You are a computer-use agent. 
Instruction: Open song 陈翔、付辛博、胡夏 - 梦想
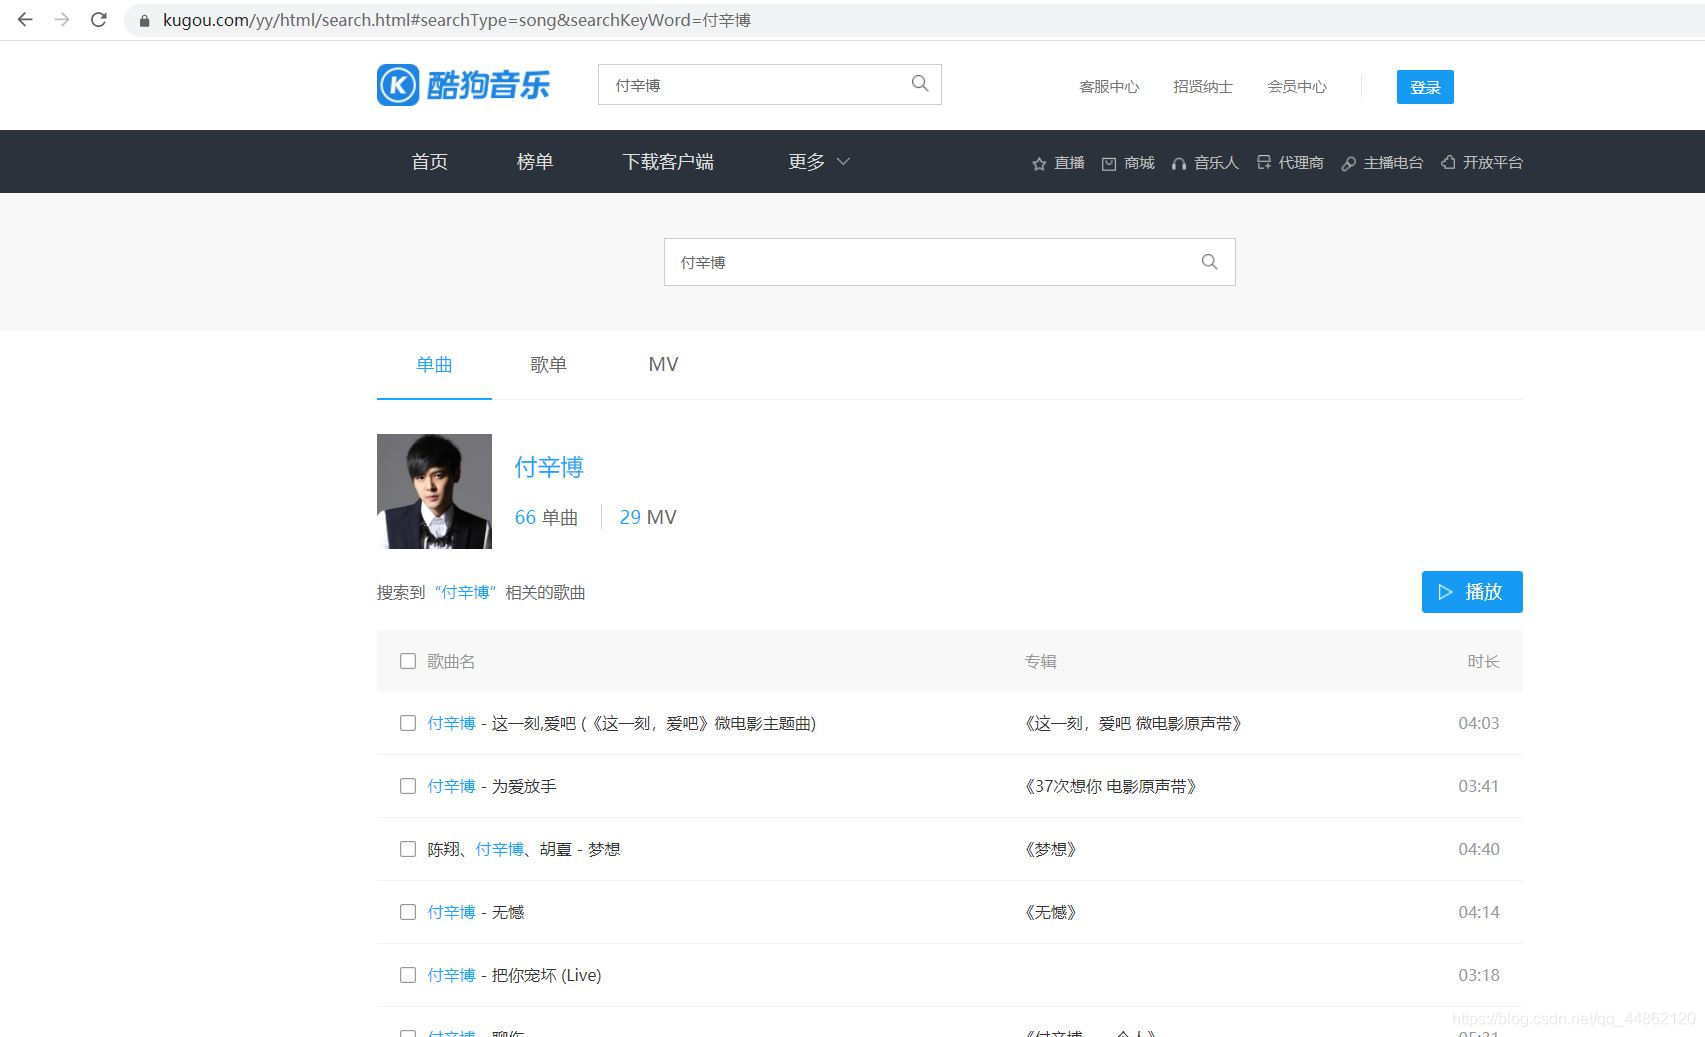524,849
